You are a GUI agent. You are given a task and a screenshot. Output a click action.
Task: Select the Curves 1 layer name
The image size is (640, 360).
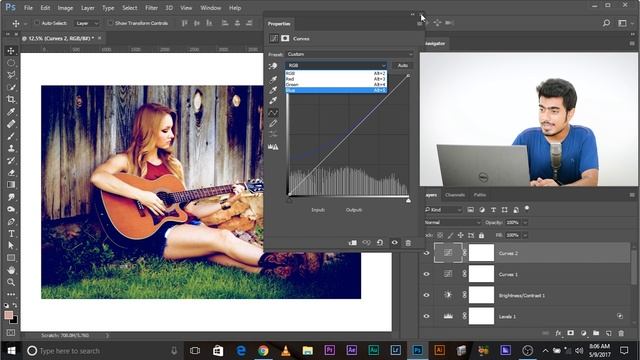[508, 274]
